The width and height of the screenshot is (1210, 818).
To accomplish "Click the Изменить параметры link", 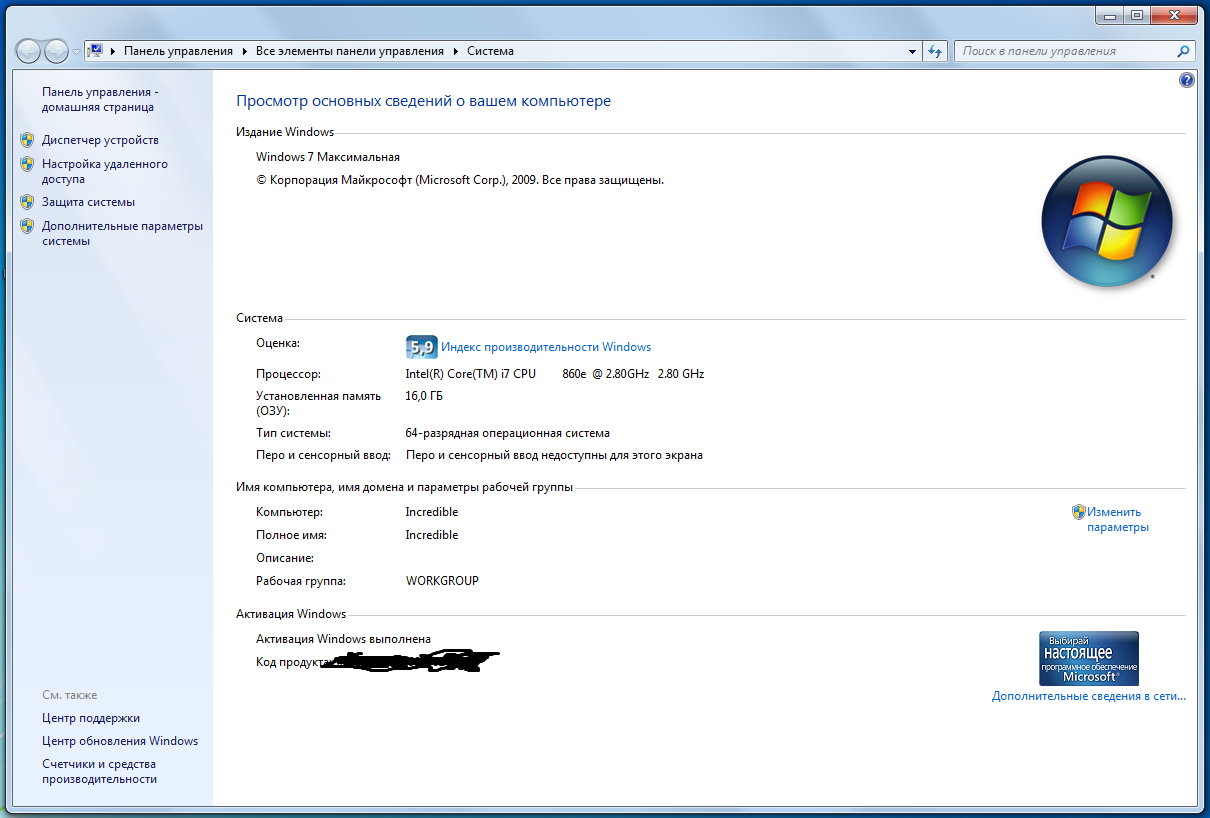I will pos(1117,519).
